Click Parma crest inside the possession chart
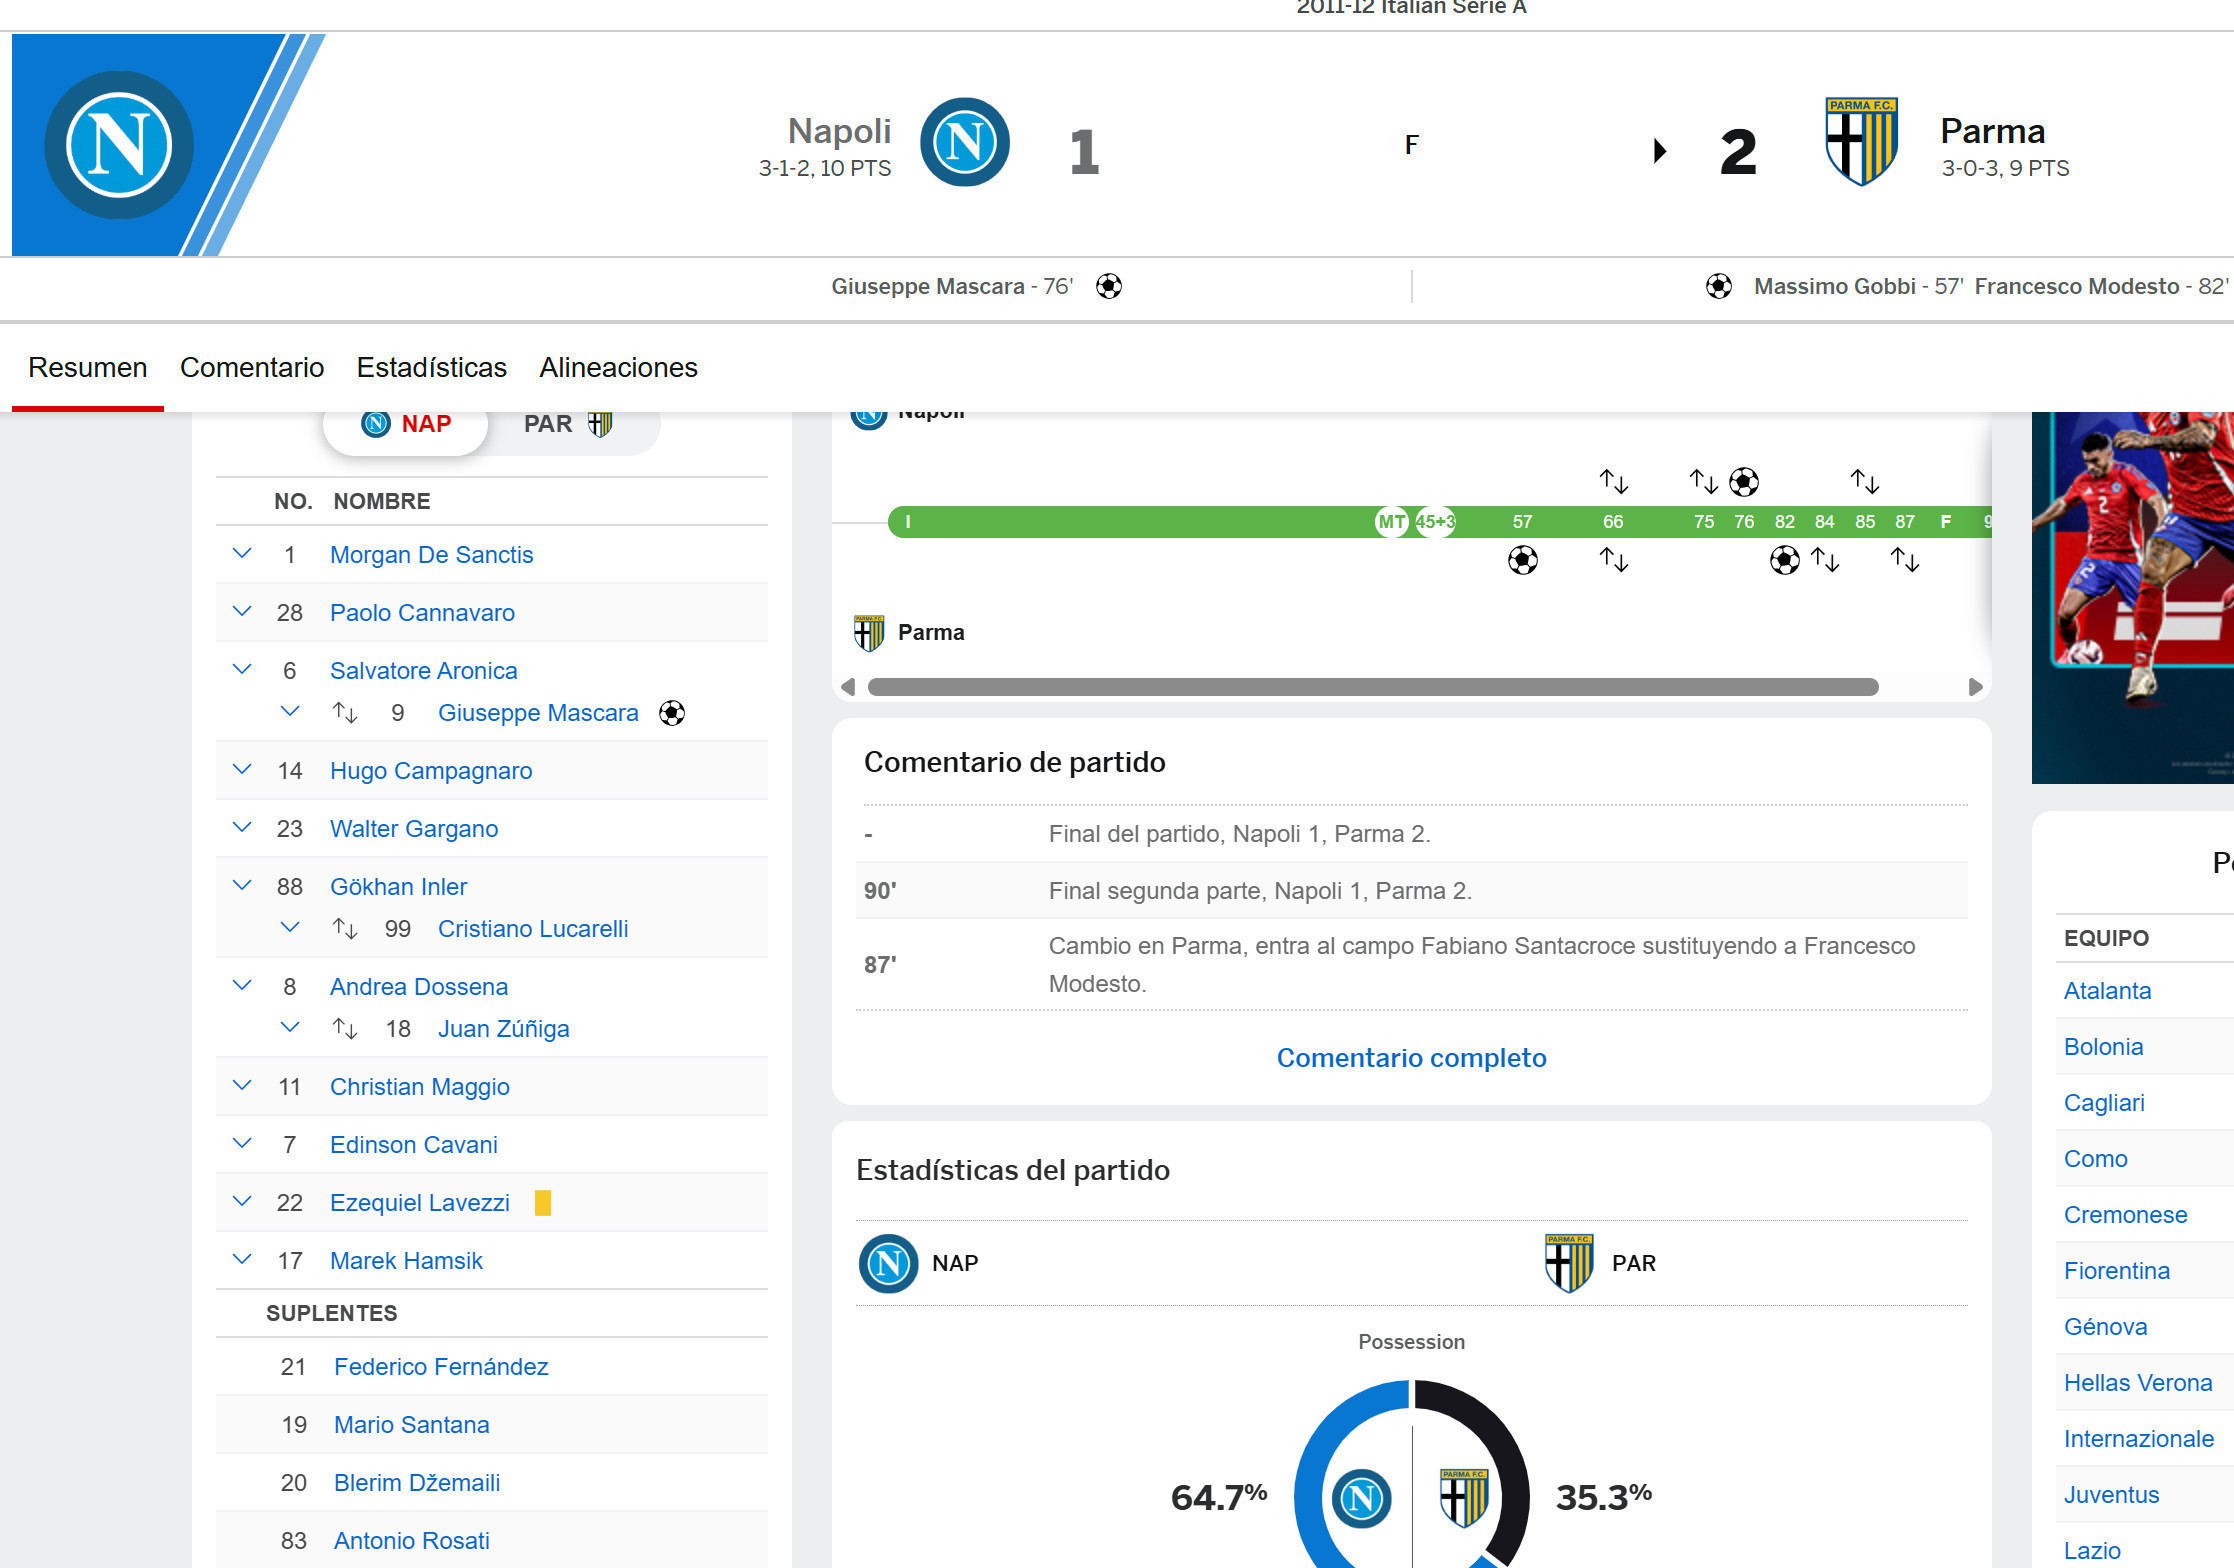2234x1568 pixels. coord(1464,1498)
